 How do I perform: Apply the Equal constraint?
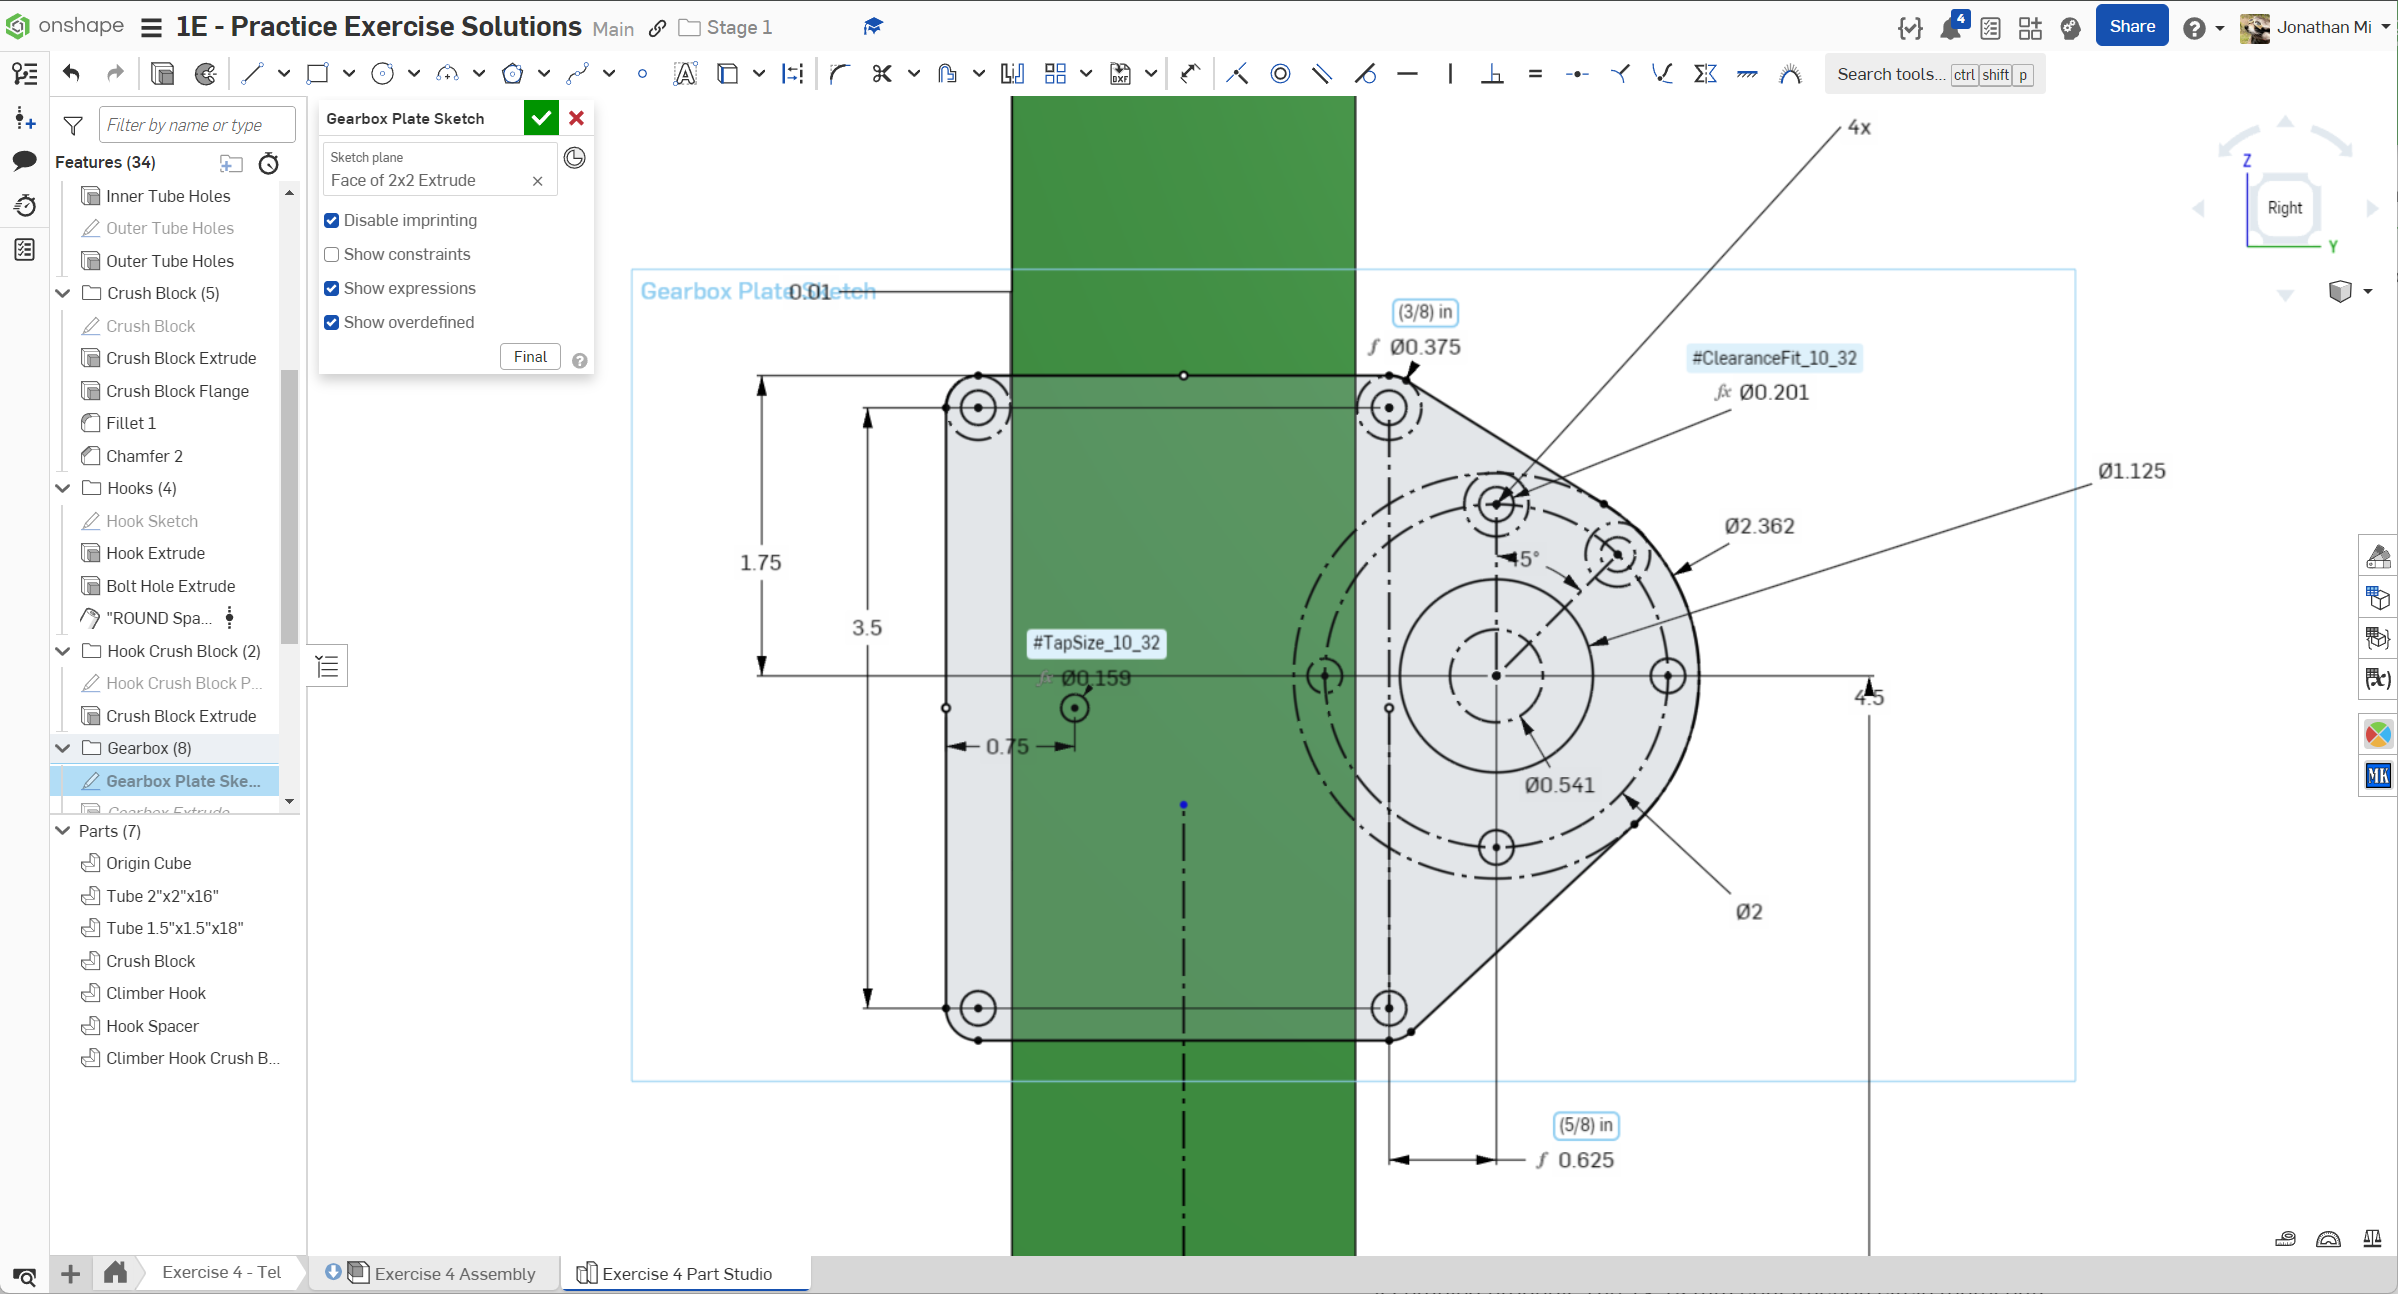1535,73
